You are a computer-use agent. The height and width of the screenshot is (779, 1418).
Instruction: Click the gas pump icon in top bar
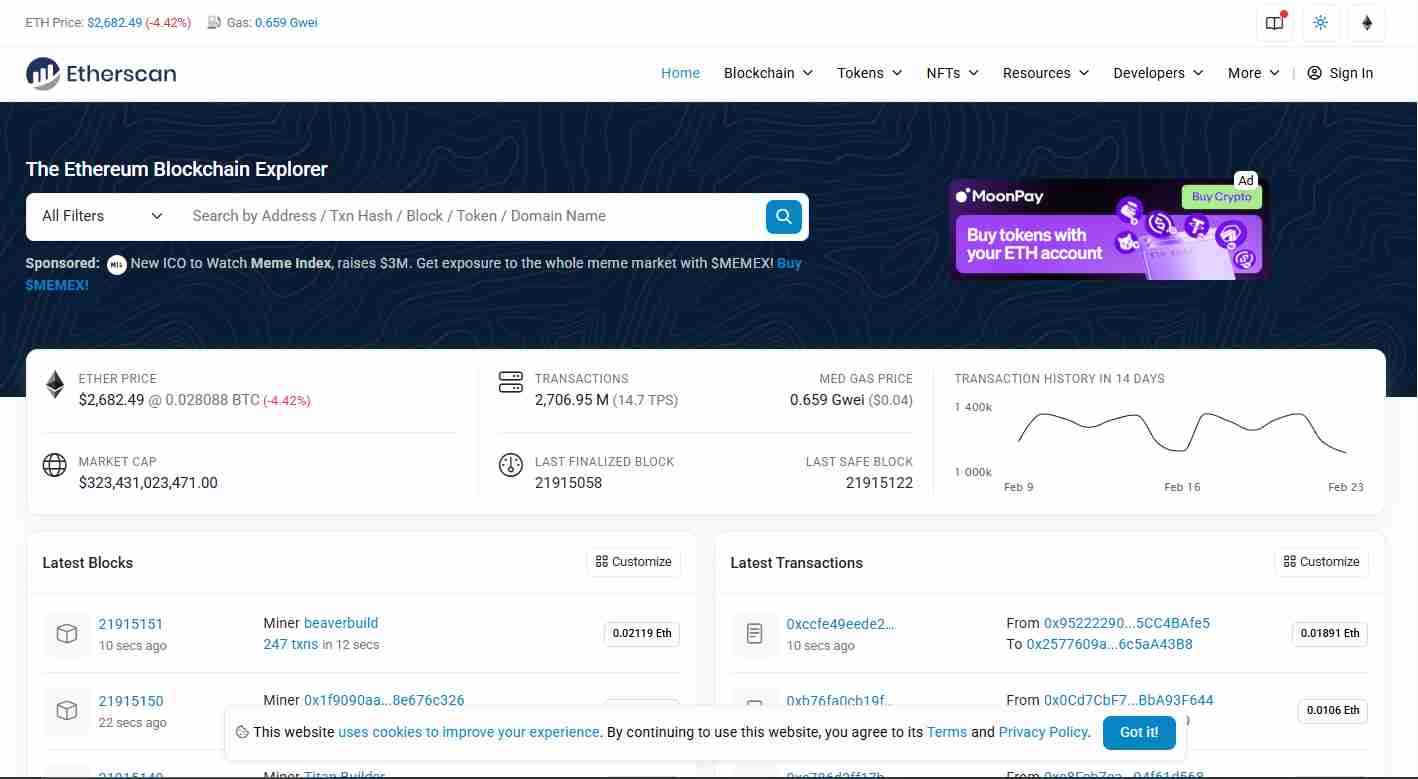[214, 23]
